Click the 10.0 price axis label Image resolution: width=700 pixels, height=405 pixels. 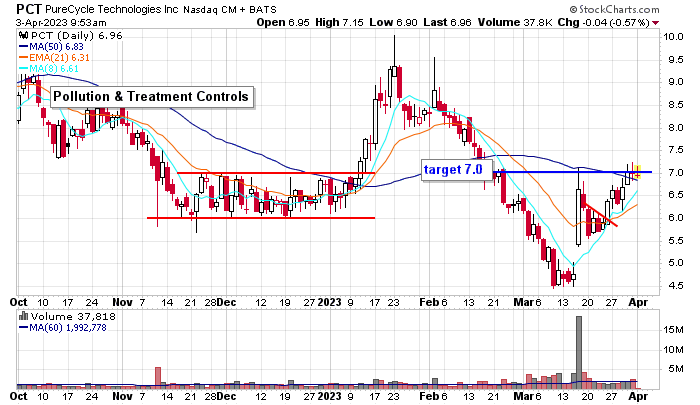click(673, 37)
